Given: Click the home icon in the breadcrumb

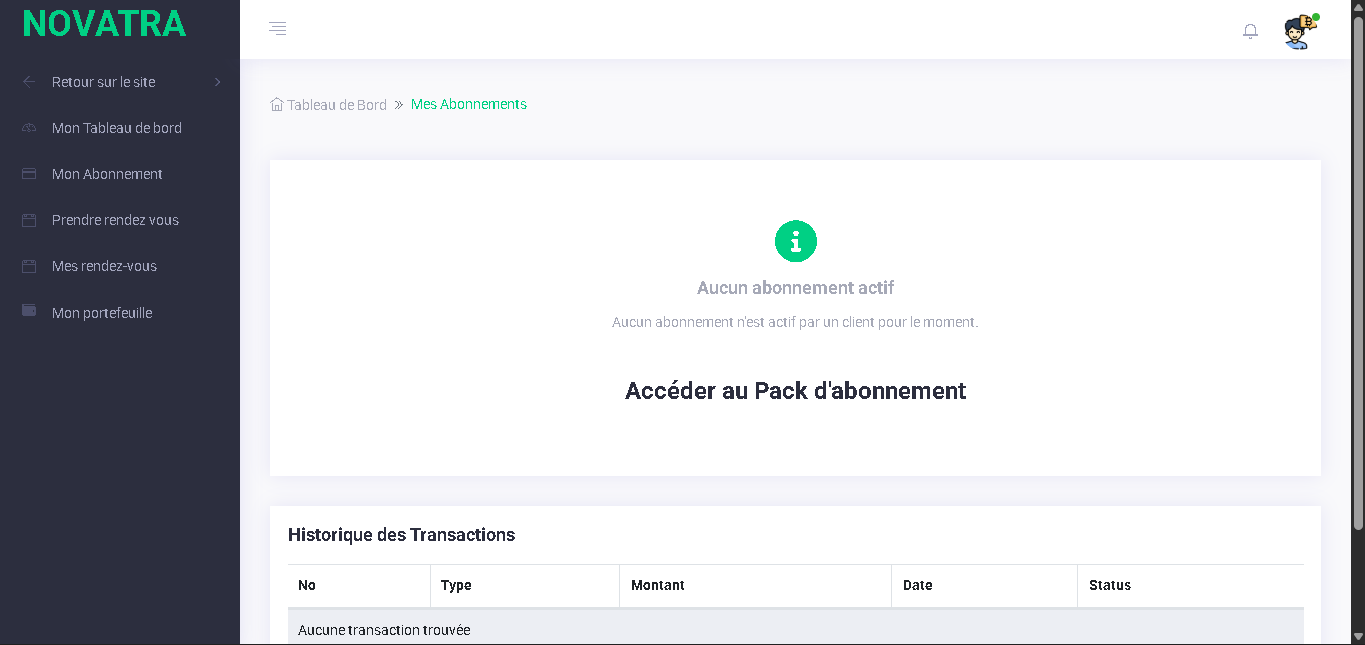Looking at the screenshot, I should click(277, 104).
